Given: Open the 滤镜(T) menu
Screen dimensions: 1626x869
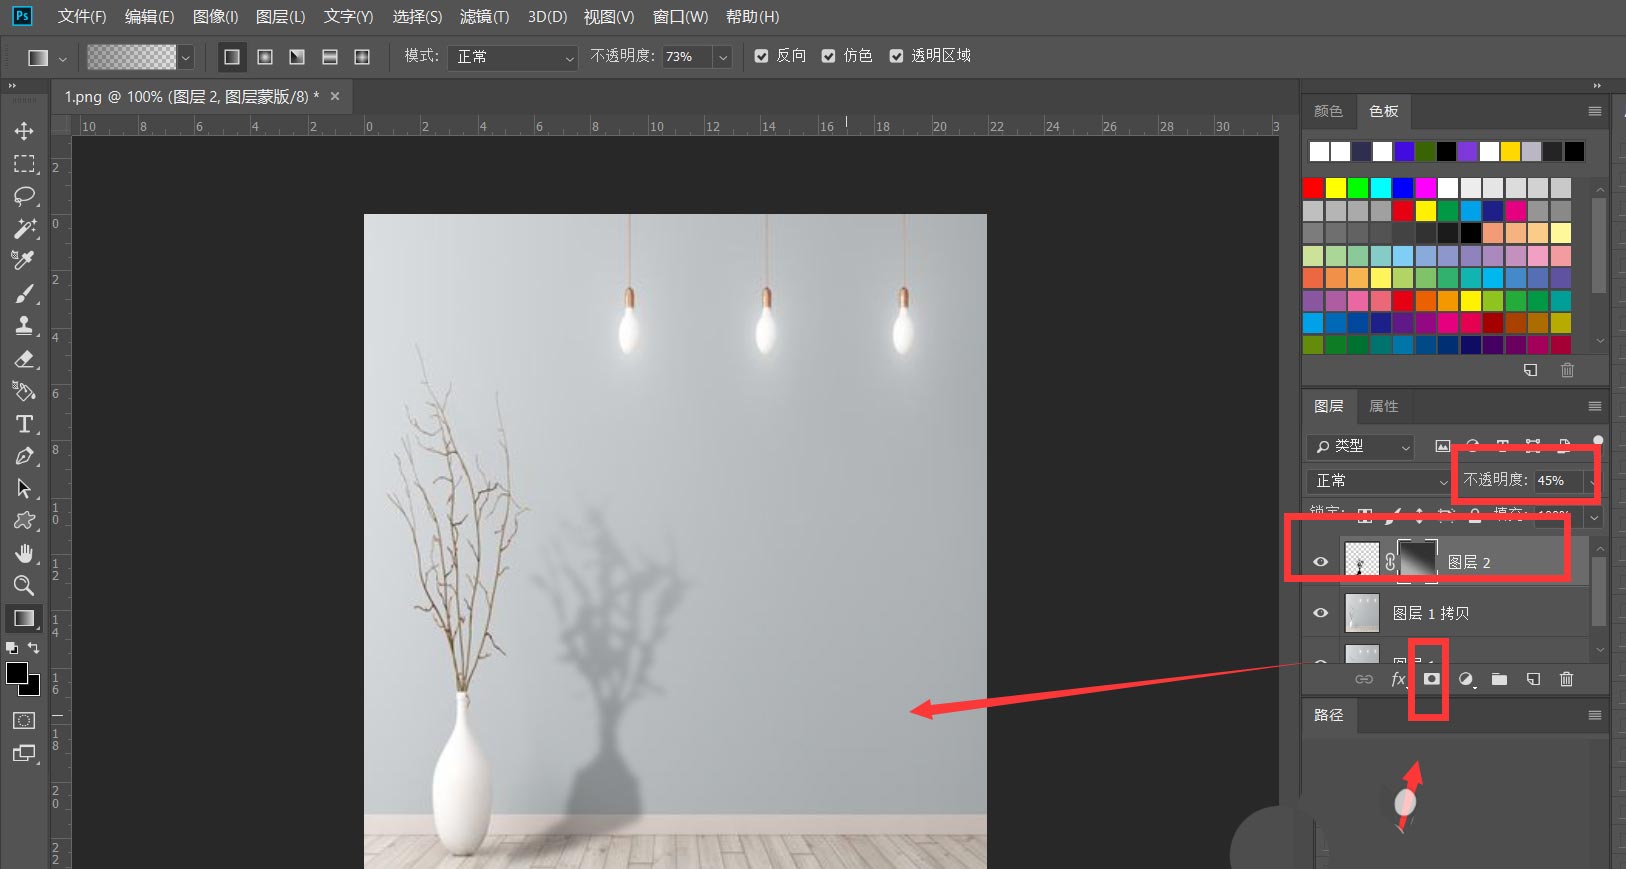Looking at the screenshot, I should (484, 17).
